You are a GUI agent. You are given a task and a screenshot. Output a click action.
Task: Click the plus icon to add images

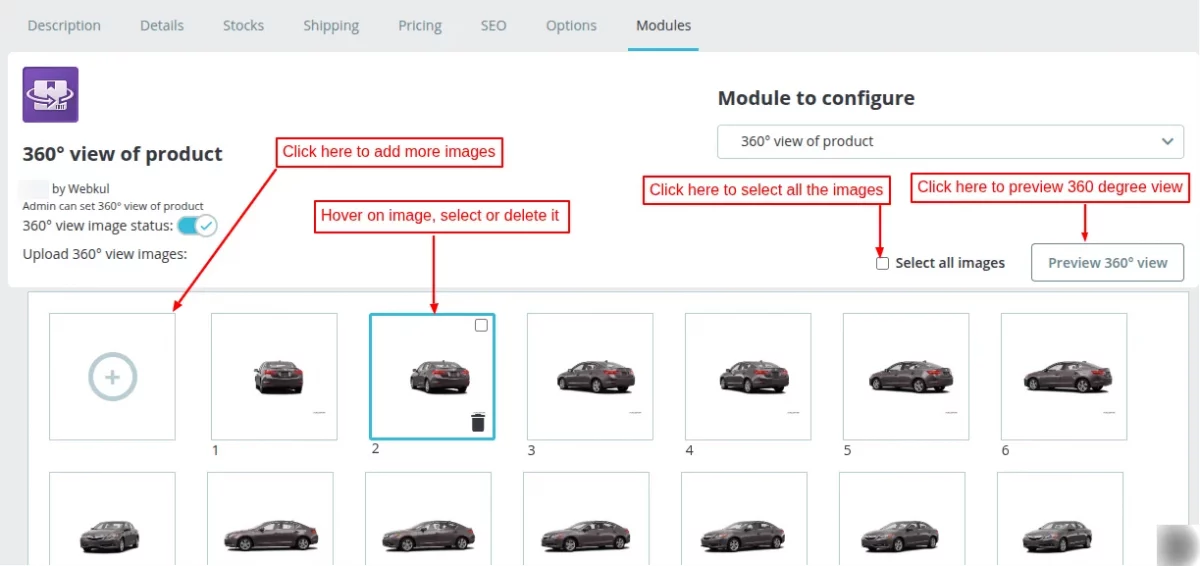click(x=112, y=377)
